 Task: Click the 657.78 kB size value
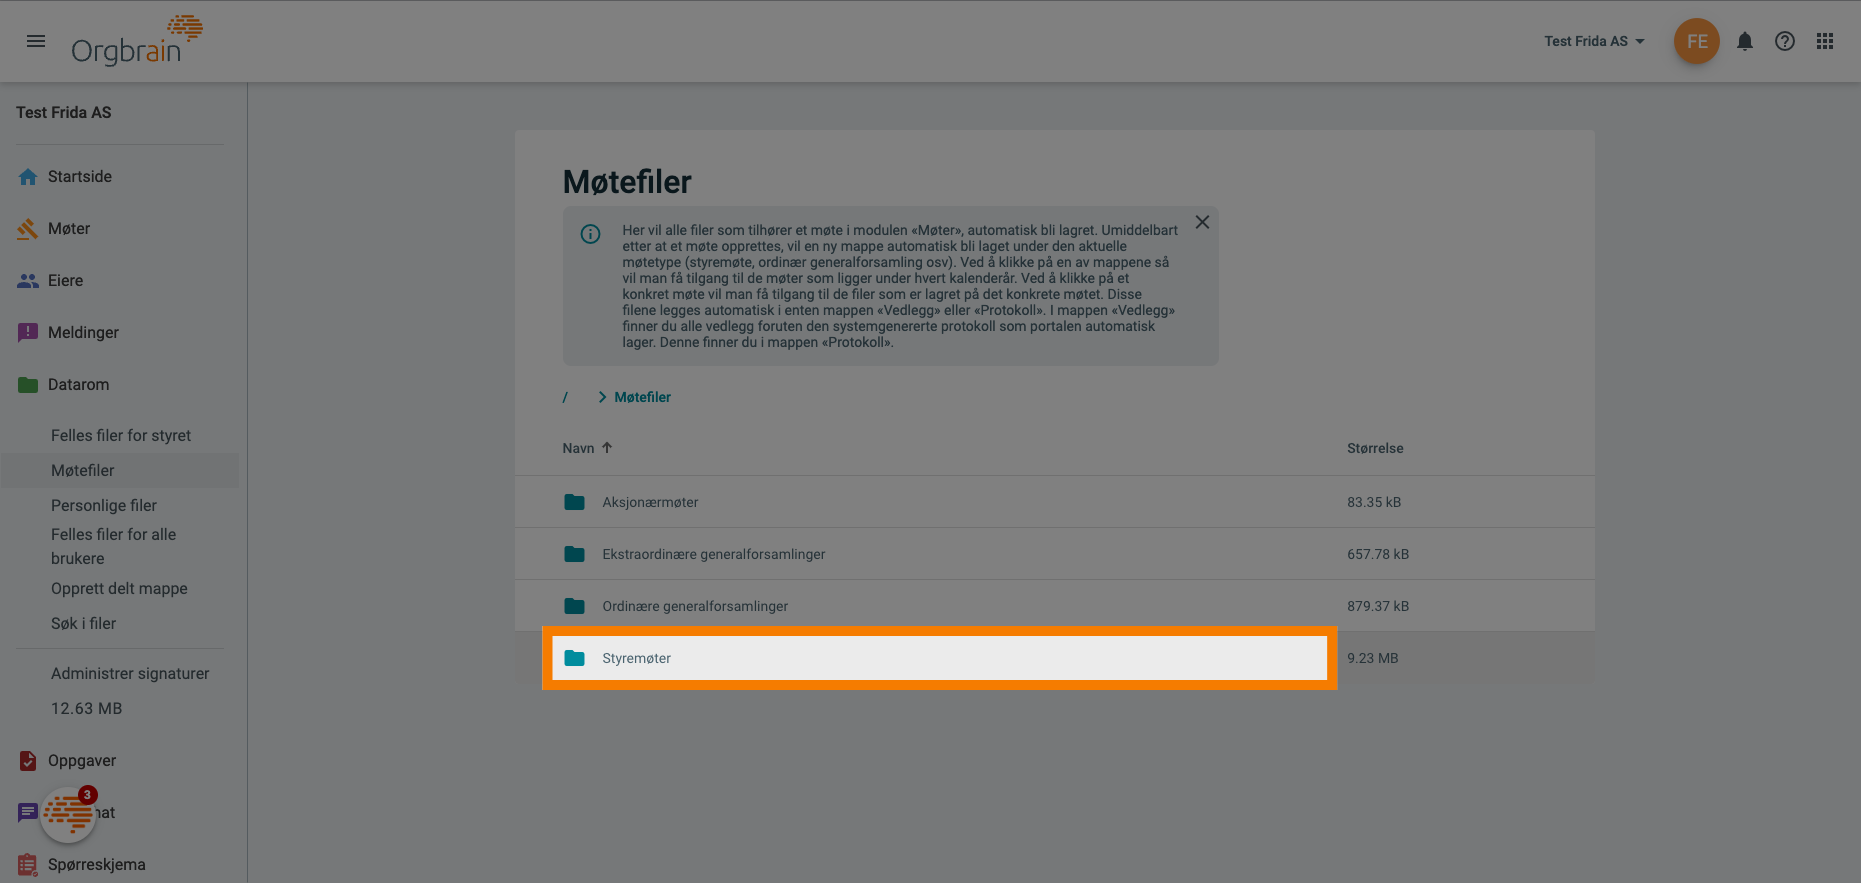1378,554
